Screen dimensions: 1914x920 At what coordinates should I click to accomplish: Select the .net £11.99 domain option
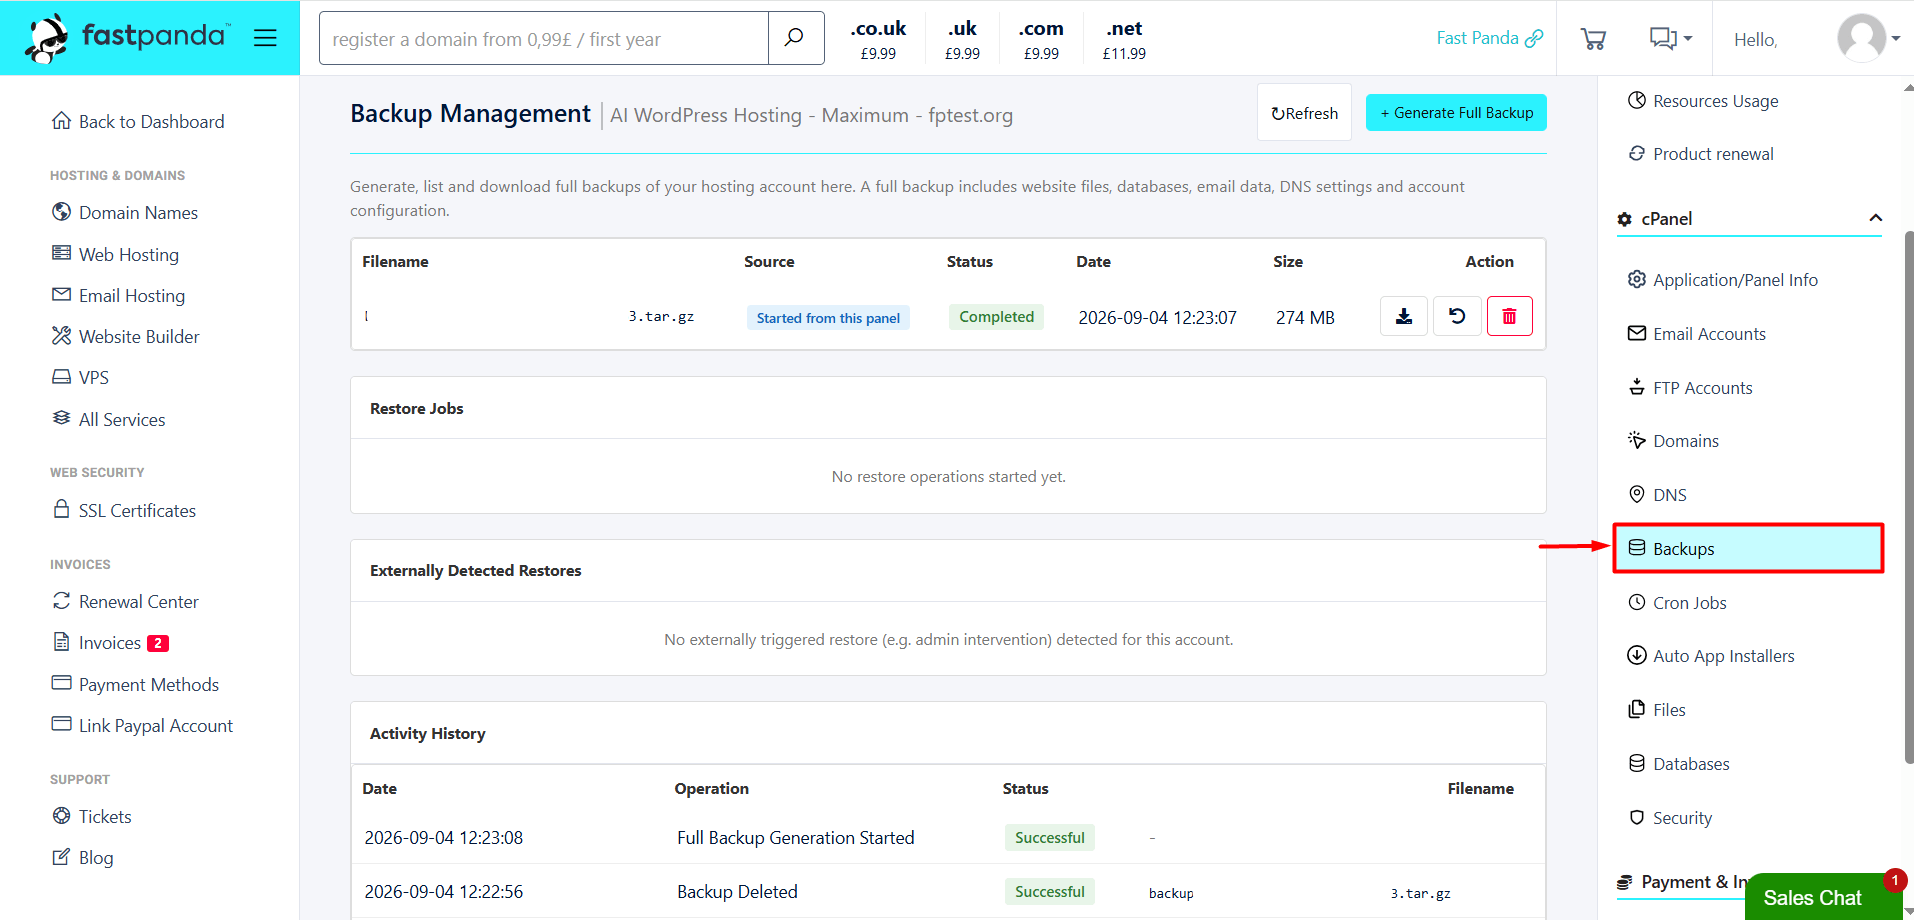coord(1124,39)
